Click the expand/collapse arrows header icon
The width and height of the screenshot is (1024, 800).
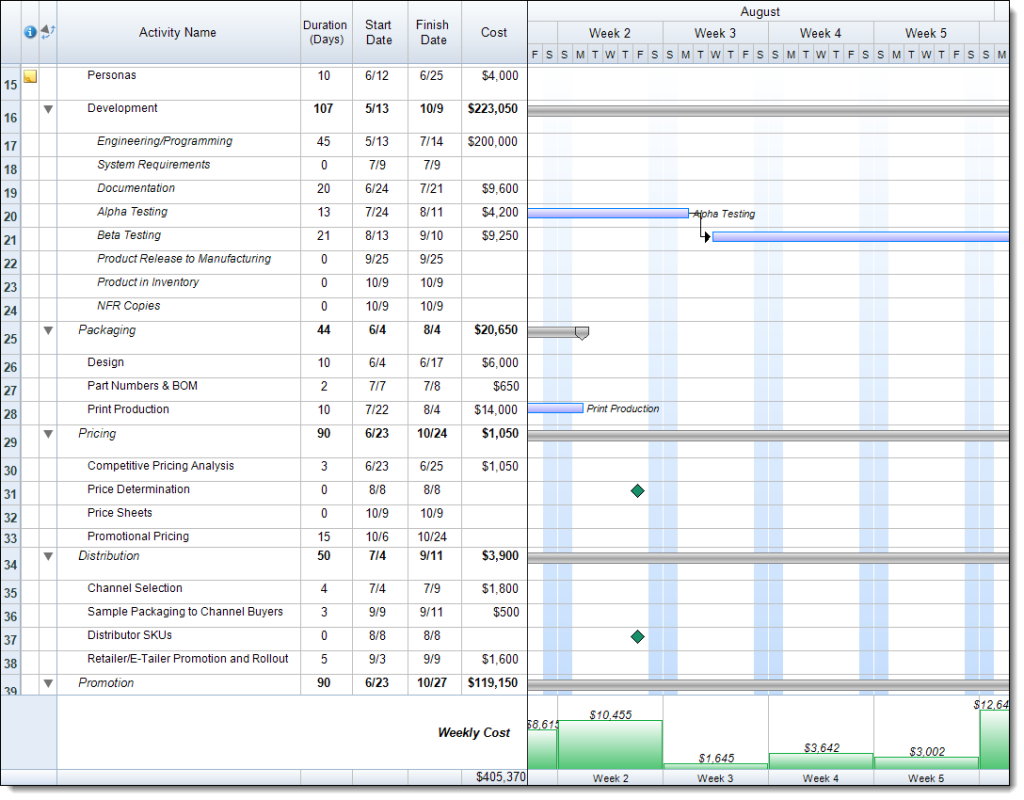click(x=47, y=32)
